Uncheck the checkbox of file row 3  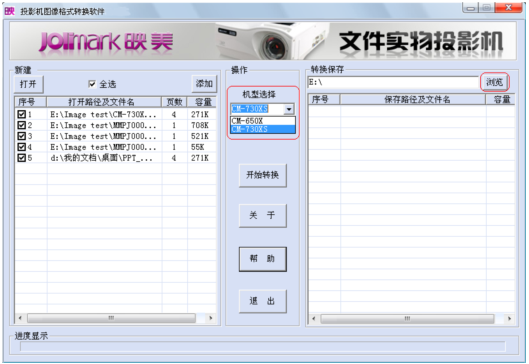(21, 136)
